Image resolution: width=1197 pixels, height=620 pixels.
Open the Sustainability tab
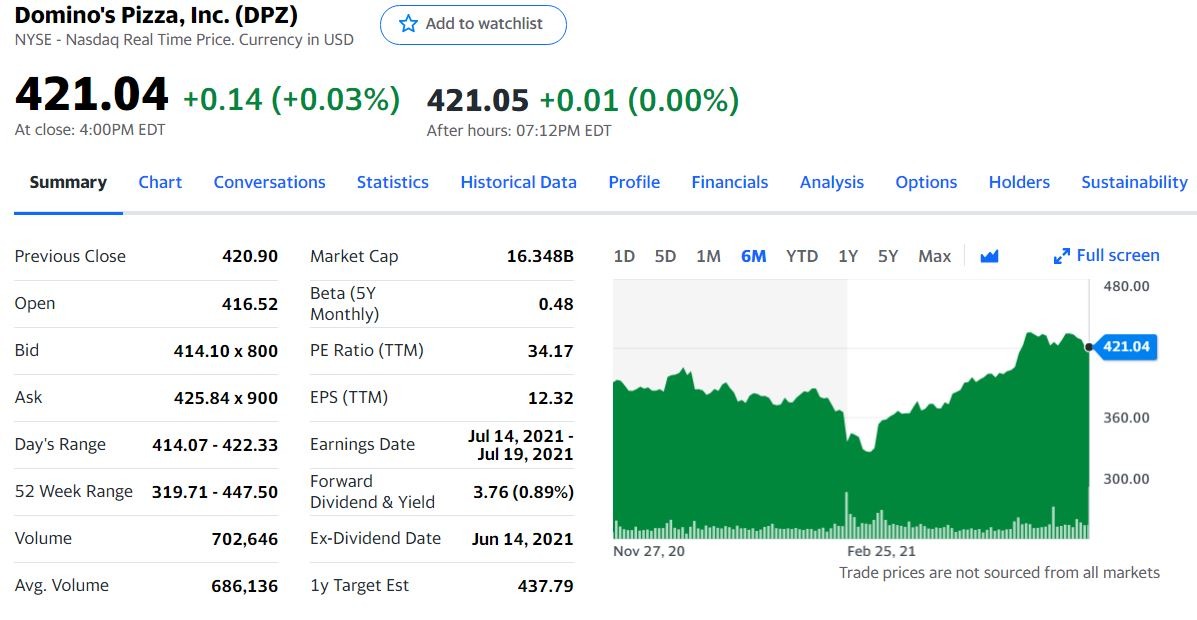tap(1134, 182)
